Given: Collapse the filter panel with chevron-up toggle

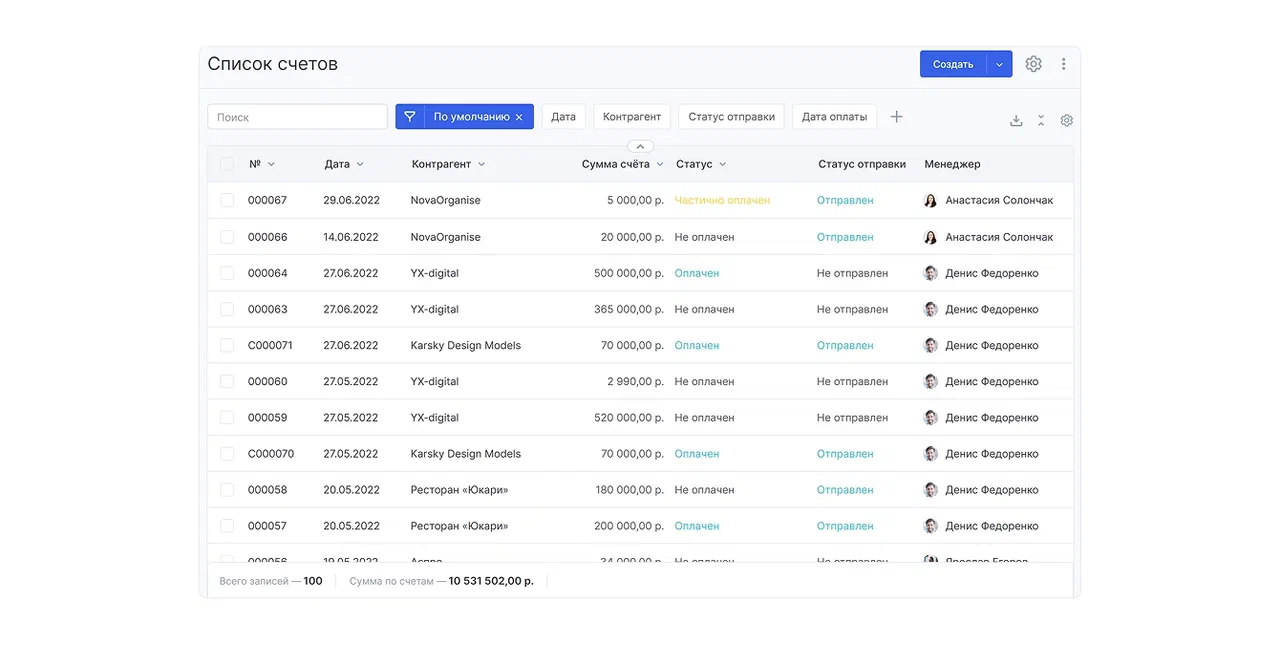Looking at the screenshot, I should (x=640, y=147).
